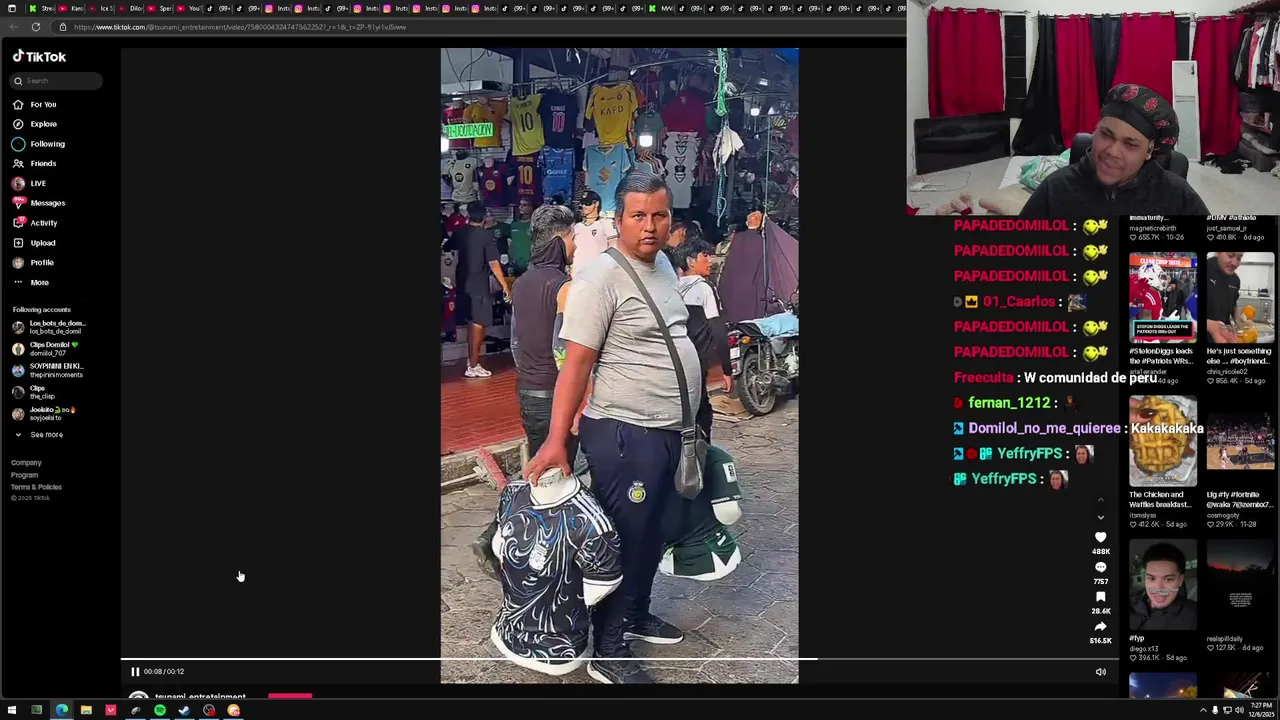Mute the video with speaker icon
The height and width of the screenshot is (720, 1280).
(1101, 672)
